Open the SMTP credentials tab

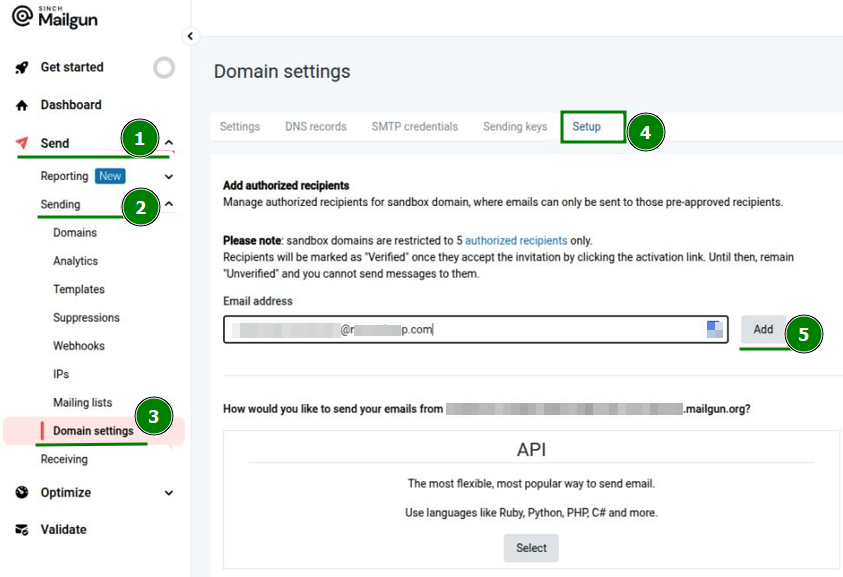pyautogui.click(x=415, y=126)
